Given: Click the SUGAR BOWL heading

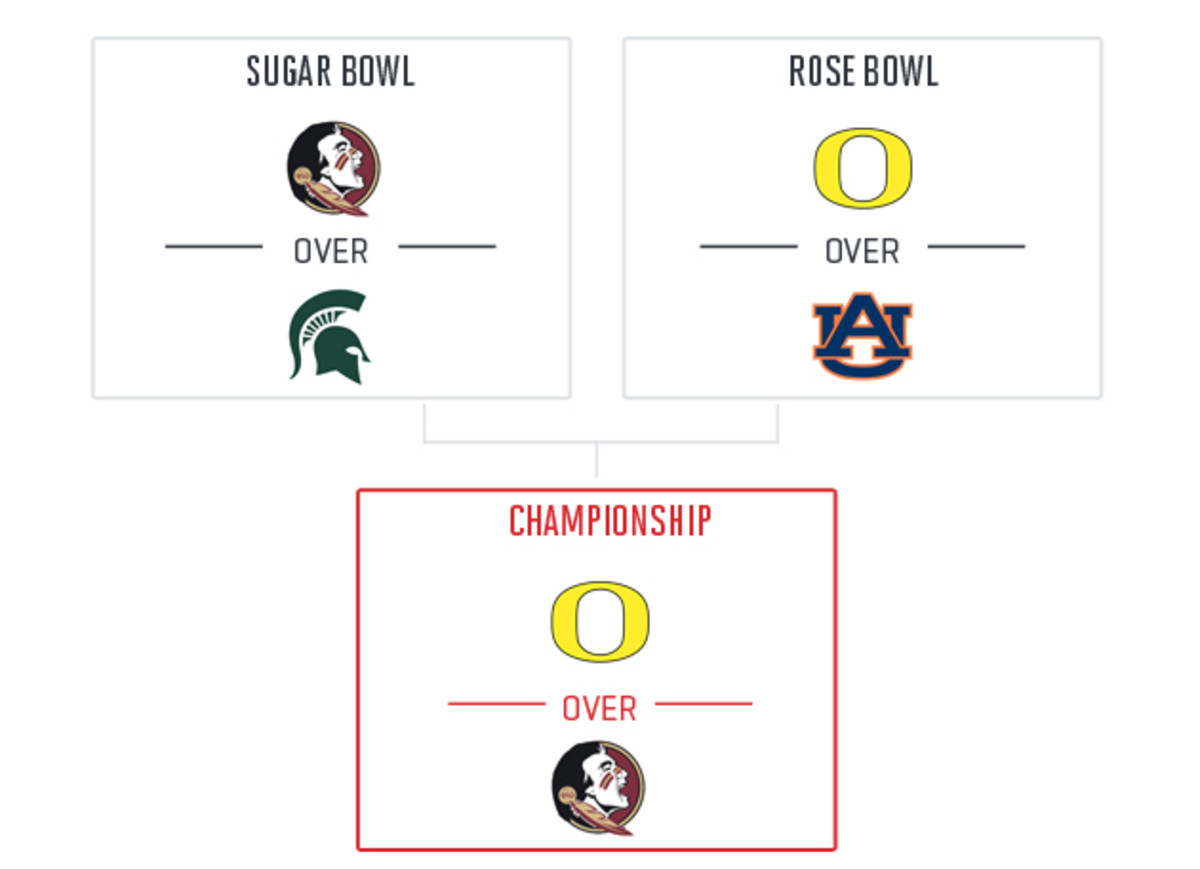Looking at the screenshot, I should pyautogui.click(x=331, y=72).
